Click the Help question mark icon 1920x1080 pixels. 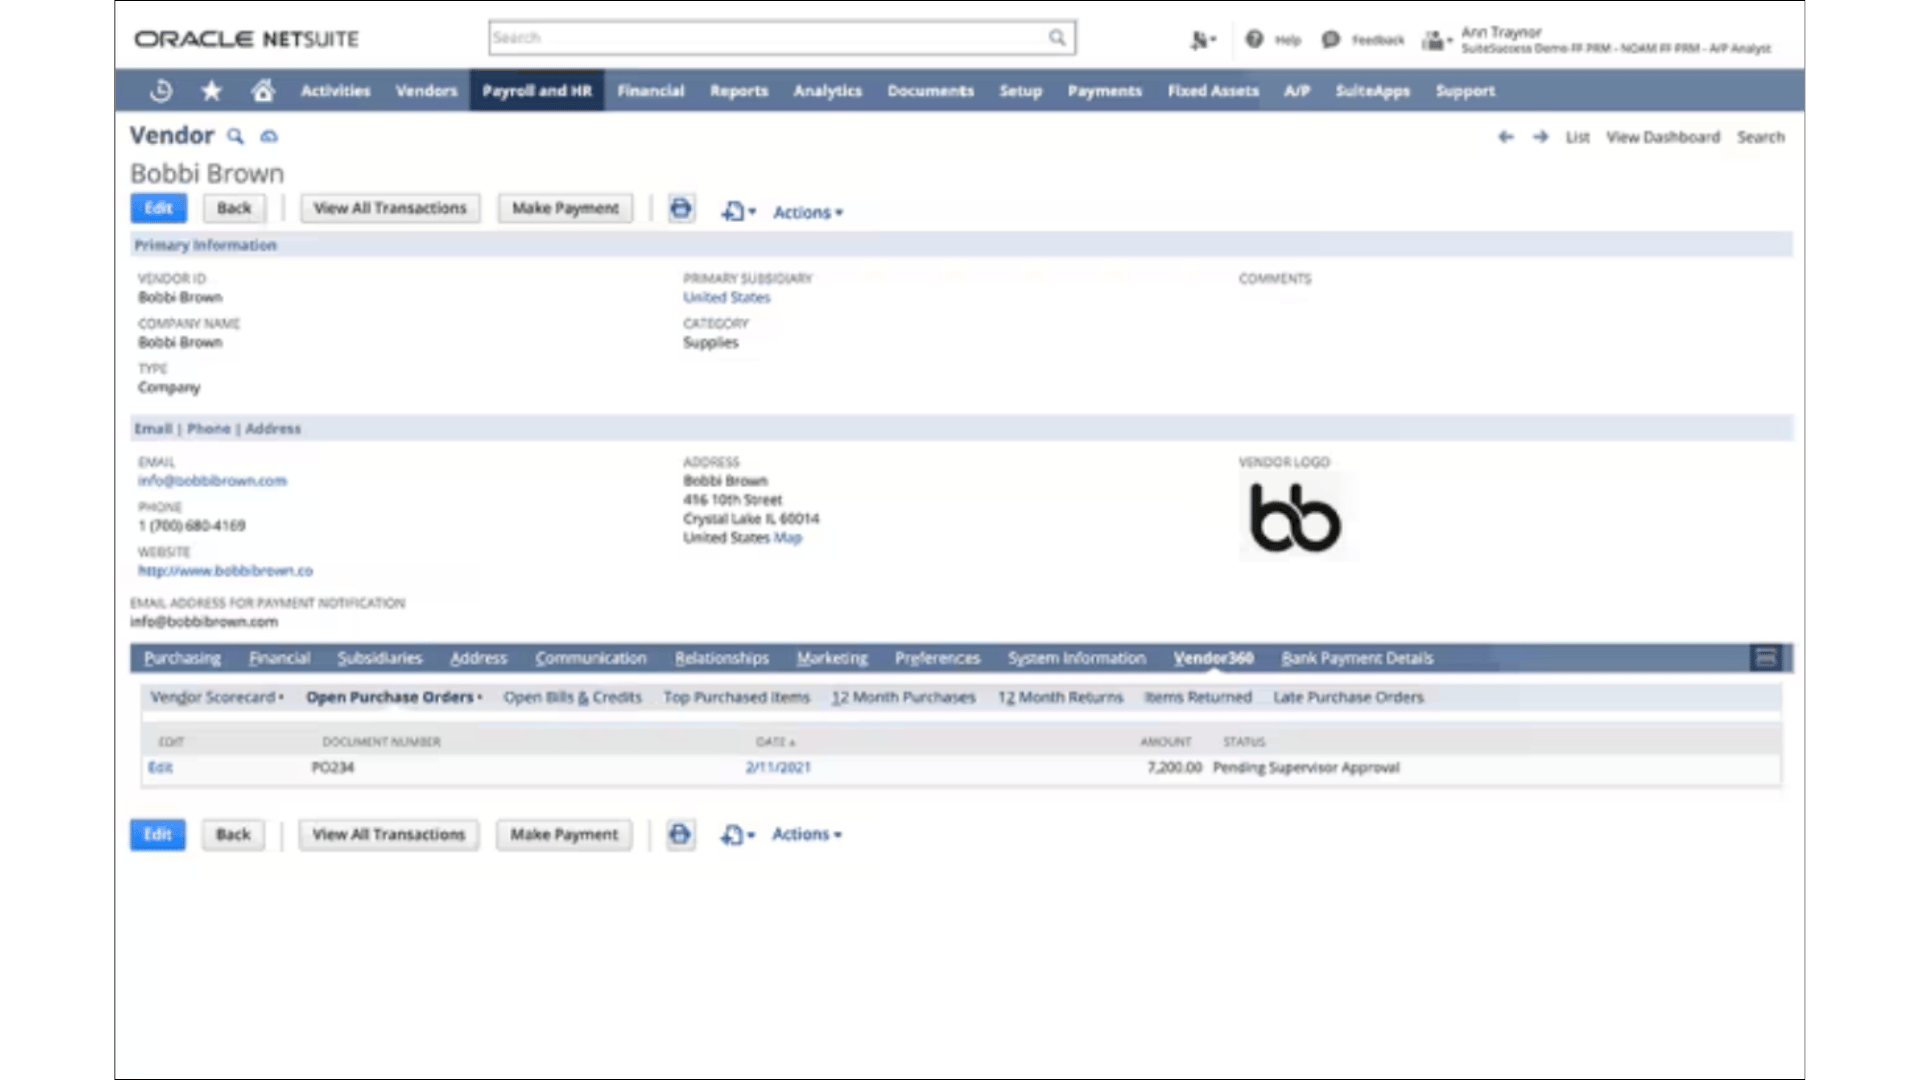click(1254, 39)
